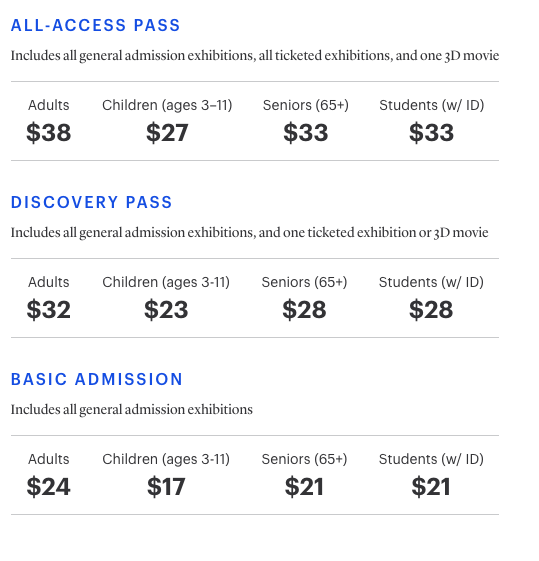Click the Discovery Pass description text
This screenshot has height=561, width=539.
[x=249, y=233]
